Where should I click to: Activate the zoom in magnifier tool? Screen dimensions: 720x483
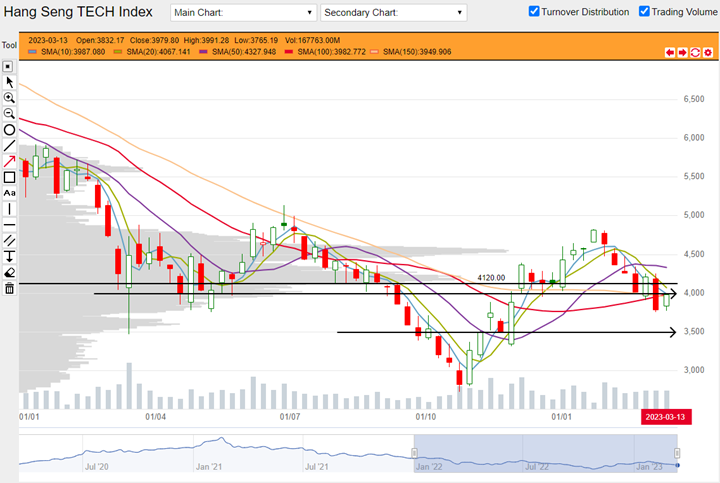coord(9,98)
